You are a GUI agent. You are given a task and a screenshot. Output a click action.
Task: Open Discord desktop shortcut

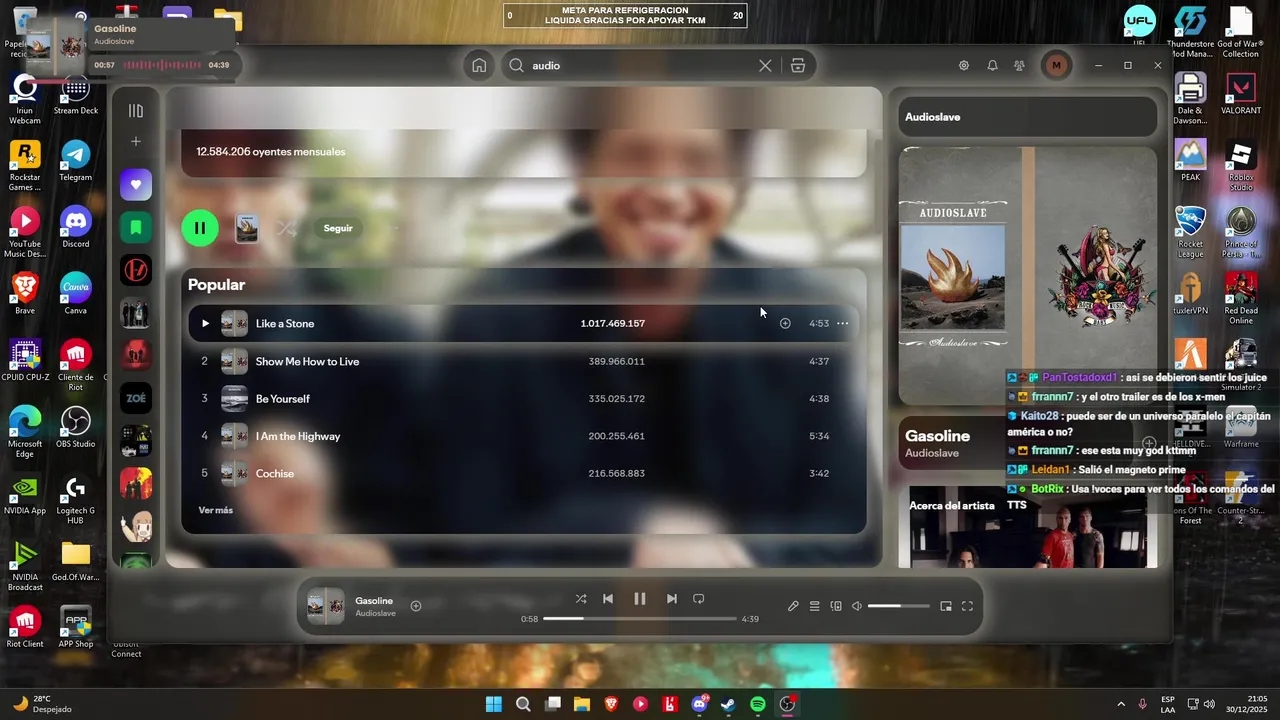pyautogui.click(x=76, y=226)
